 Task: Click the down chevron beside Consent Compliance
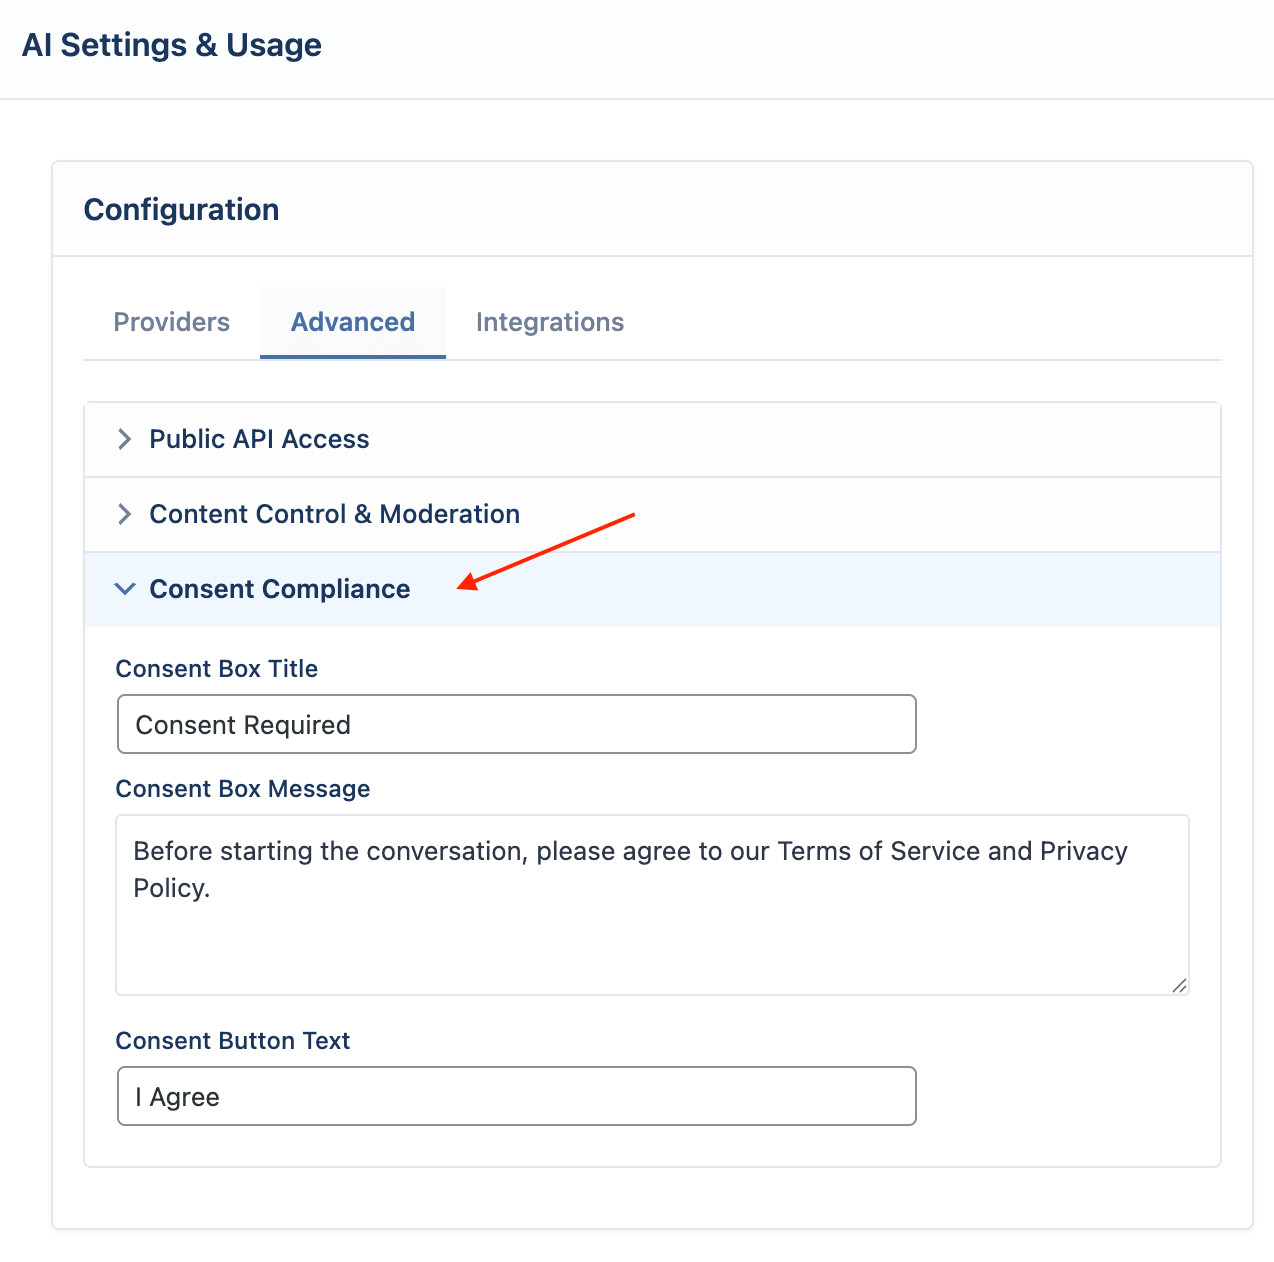[x=125, y=589]
